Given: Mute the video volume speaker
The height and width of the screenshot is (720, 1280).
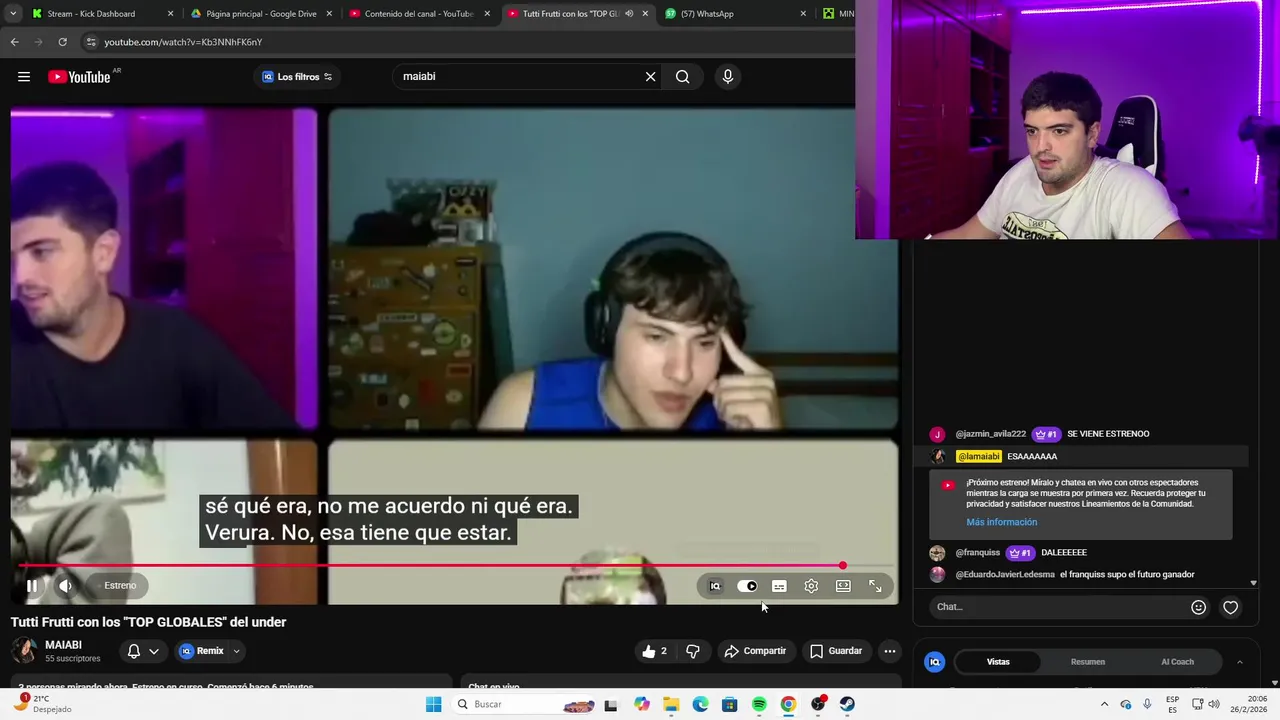Looking at the screenshot, I should [x=65, y=586].
